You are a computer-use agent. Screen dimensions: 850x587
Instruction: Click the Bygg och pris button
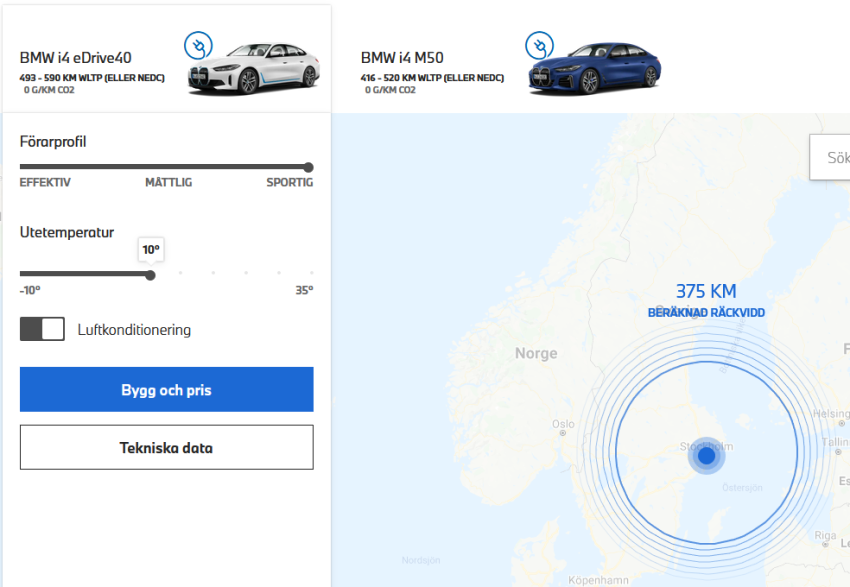[166, 390]
